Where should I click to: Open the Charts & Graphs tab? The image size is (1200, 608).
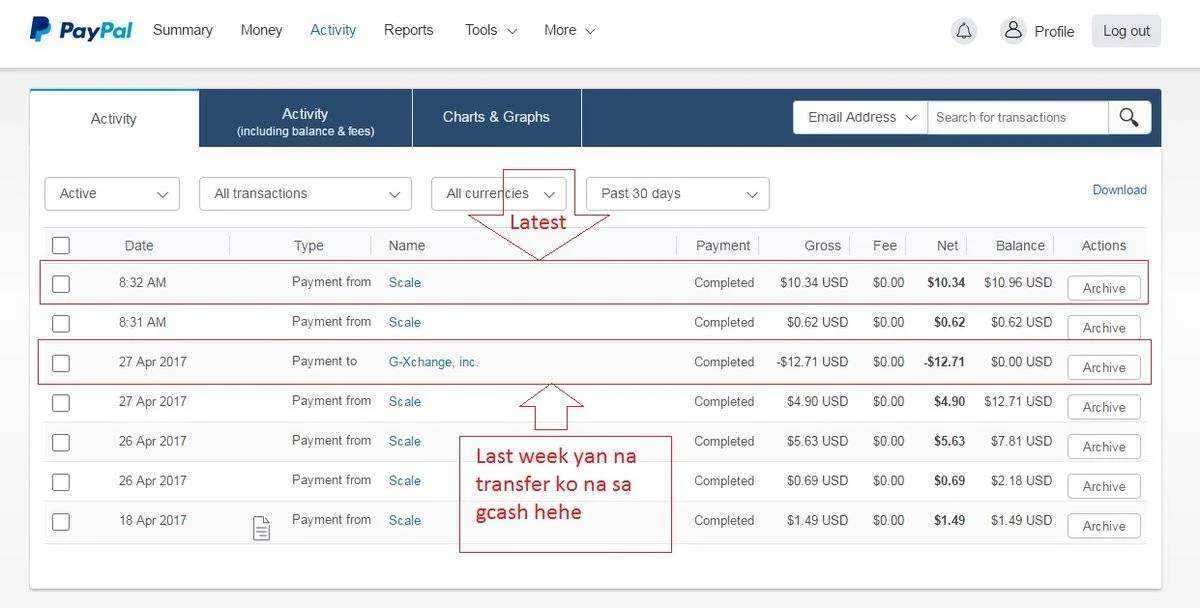coord(496,118)
